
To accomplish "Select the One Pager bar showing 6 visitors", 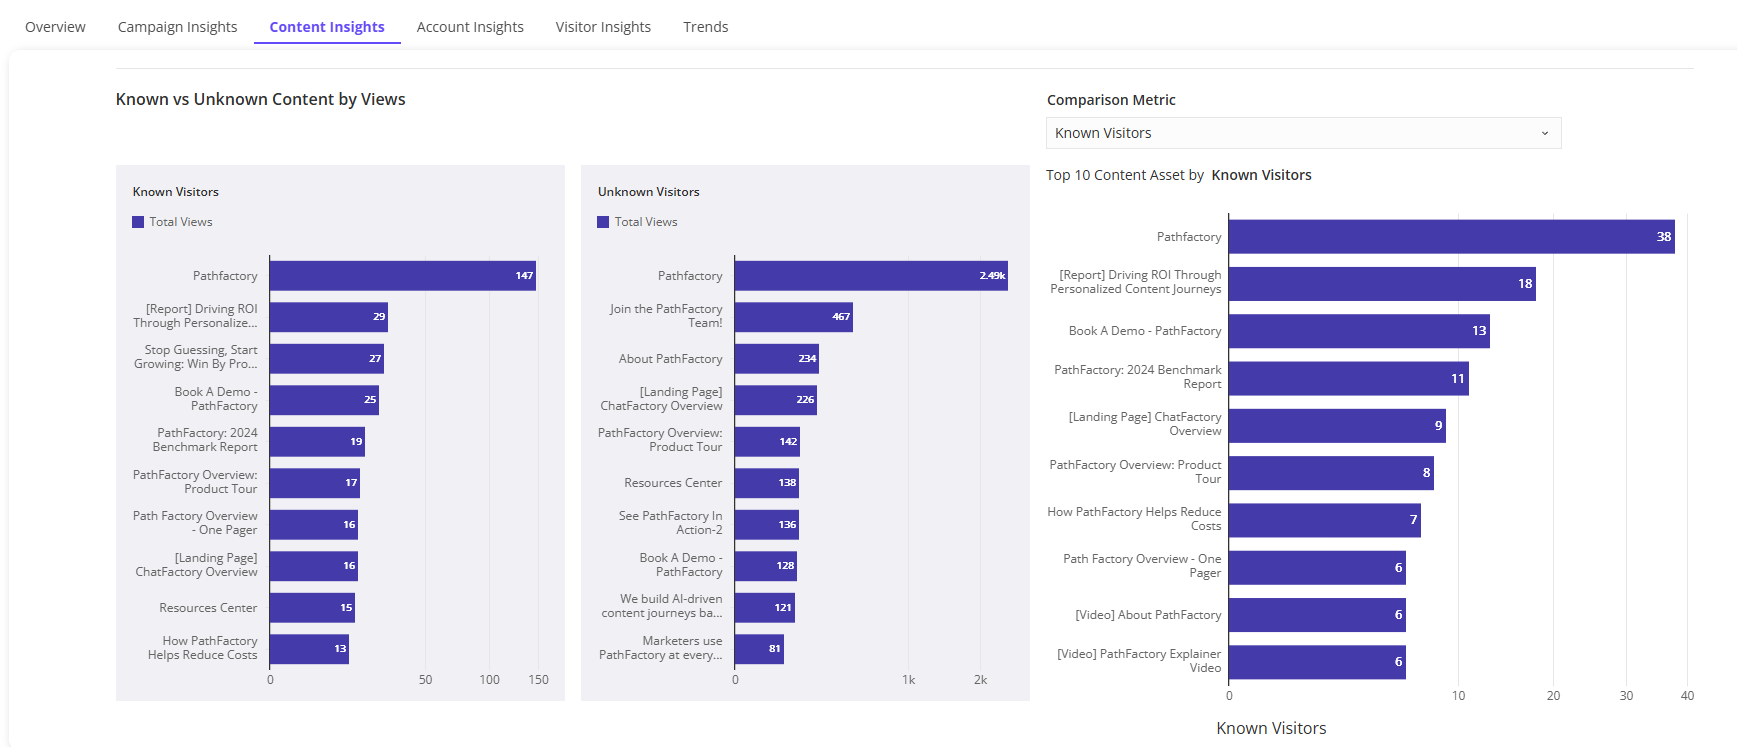I will click(x=1317, y=567).
